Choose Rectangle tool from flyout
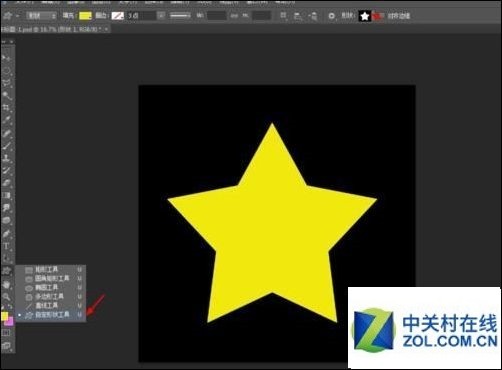This screenshot has height=370, width=502. (x=51, y=269)
